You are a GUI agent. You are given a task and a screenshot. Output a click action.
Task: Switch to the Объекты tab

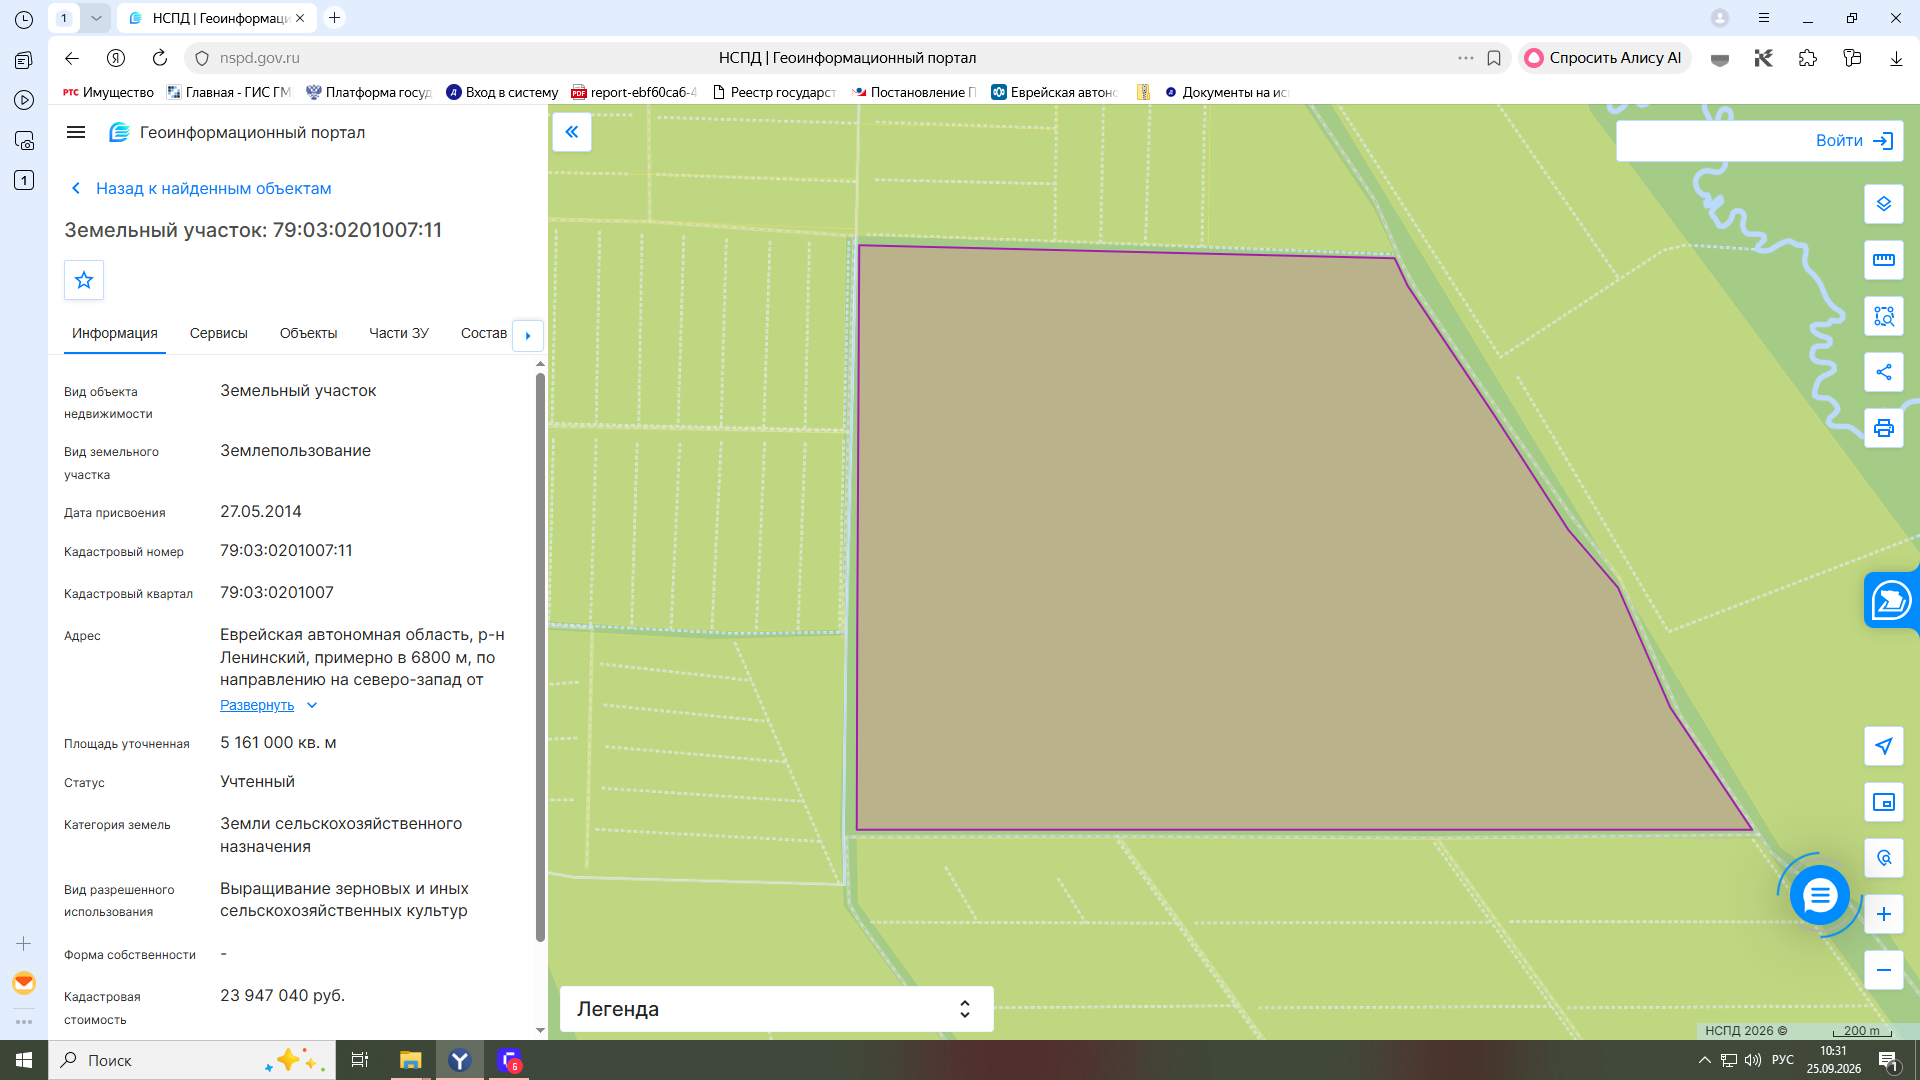coord(308,333)
